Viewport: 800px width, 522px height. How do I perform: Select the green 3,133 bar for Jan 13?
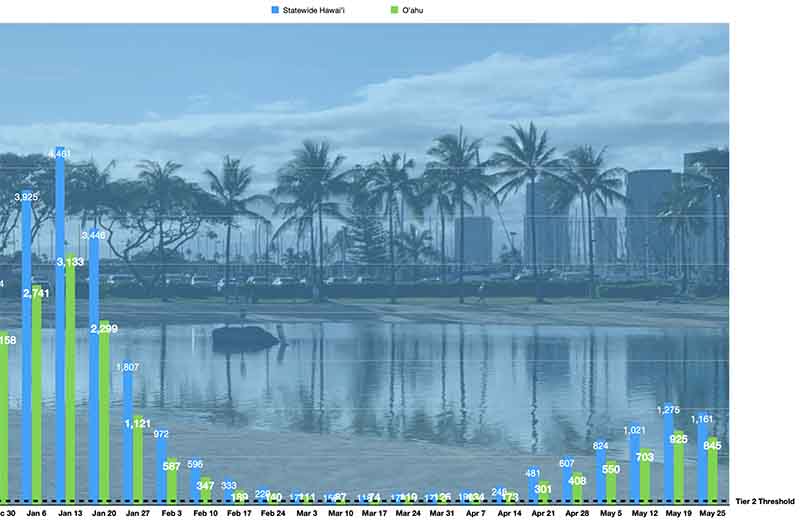70,380
